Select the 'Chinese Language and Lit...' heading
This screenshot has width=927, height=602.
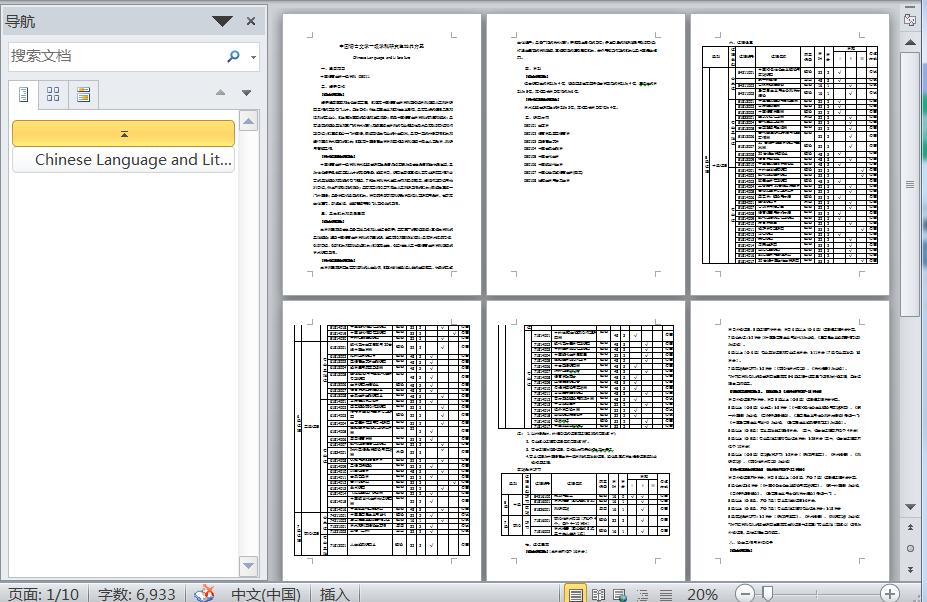(x=124, y=160)
